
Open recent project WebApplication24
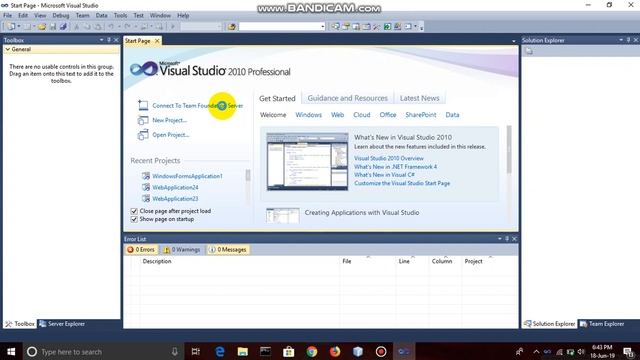175,187
